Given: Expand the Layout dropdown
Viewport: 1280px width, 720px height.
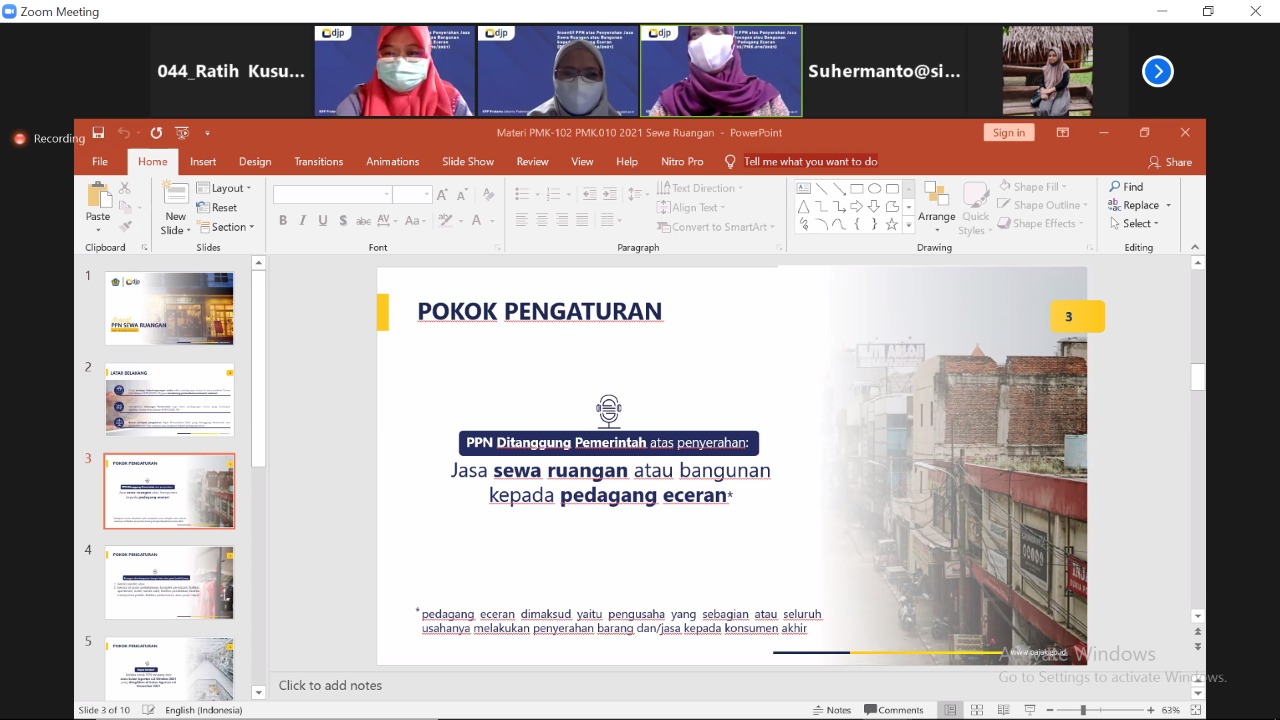Looking at the screenshot, I should click(x=225, y=188).
